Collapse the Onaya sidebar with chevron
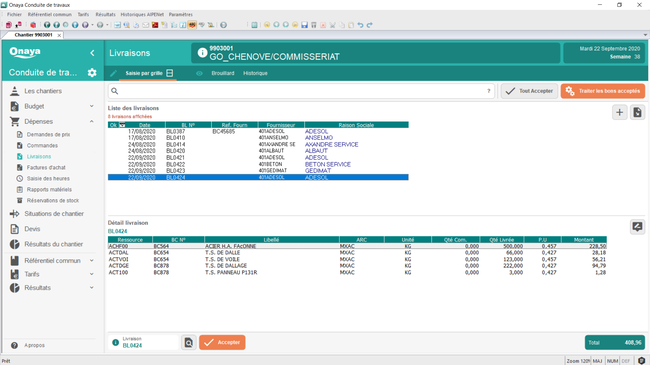This screenshot has width=650, height=365. click(92, 53)
